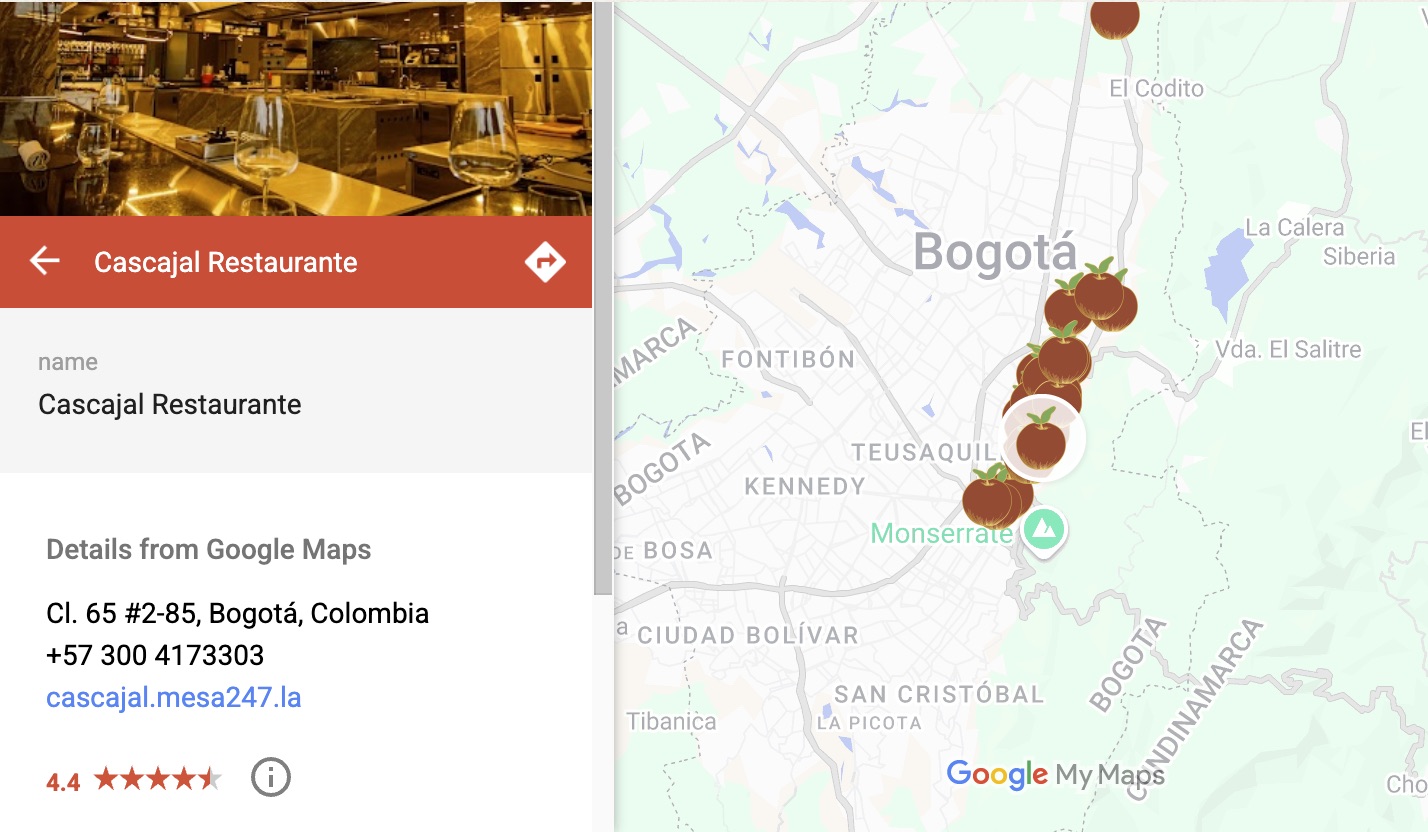Click the phone number +57 300 4173303

pos(155,656)
